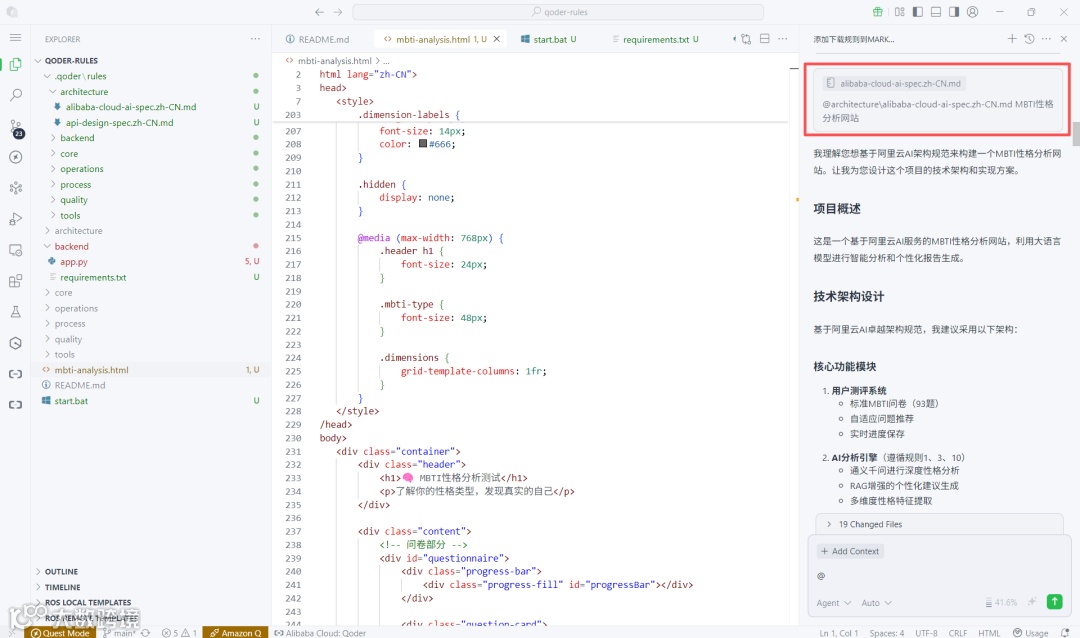Collapse the .qoder\rules folder
Screen dimensions: 1080x638
[x=81, y=76]
